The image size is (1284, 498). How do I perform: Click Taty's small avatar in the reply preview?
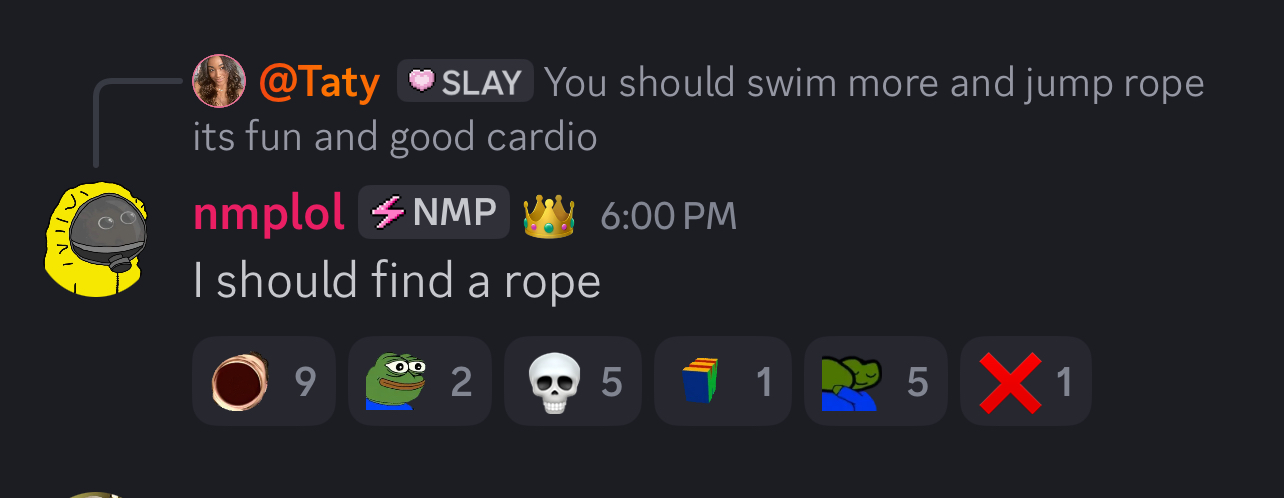click(219, 81)
